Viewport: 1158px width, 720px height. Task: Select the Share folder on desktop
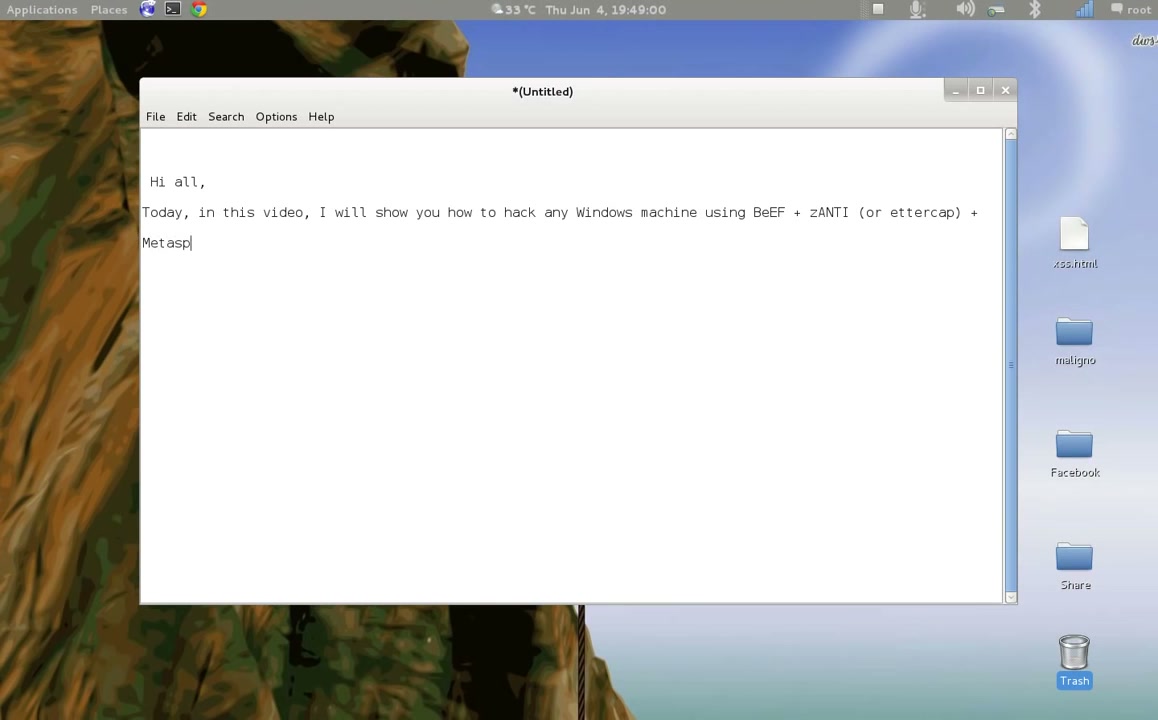pos(1075,566)
